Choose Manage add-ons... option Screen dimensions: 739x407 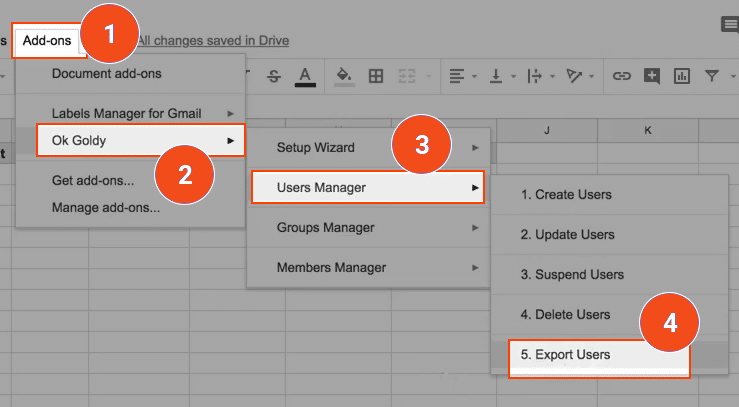pyautogui.click(x=131, y=208)
